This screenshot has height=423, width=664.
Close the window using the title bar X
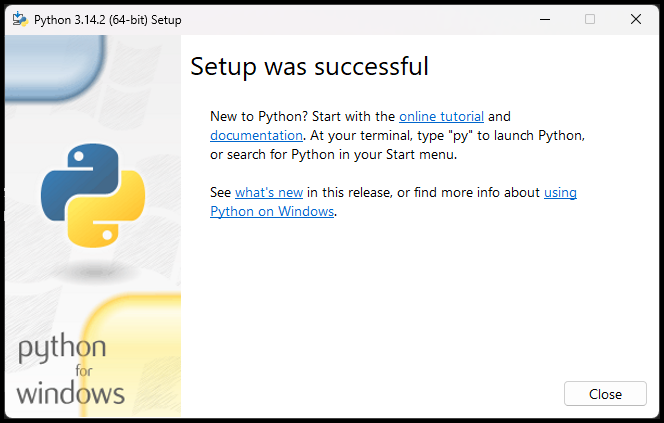[x=636, y=19]
